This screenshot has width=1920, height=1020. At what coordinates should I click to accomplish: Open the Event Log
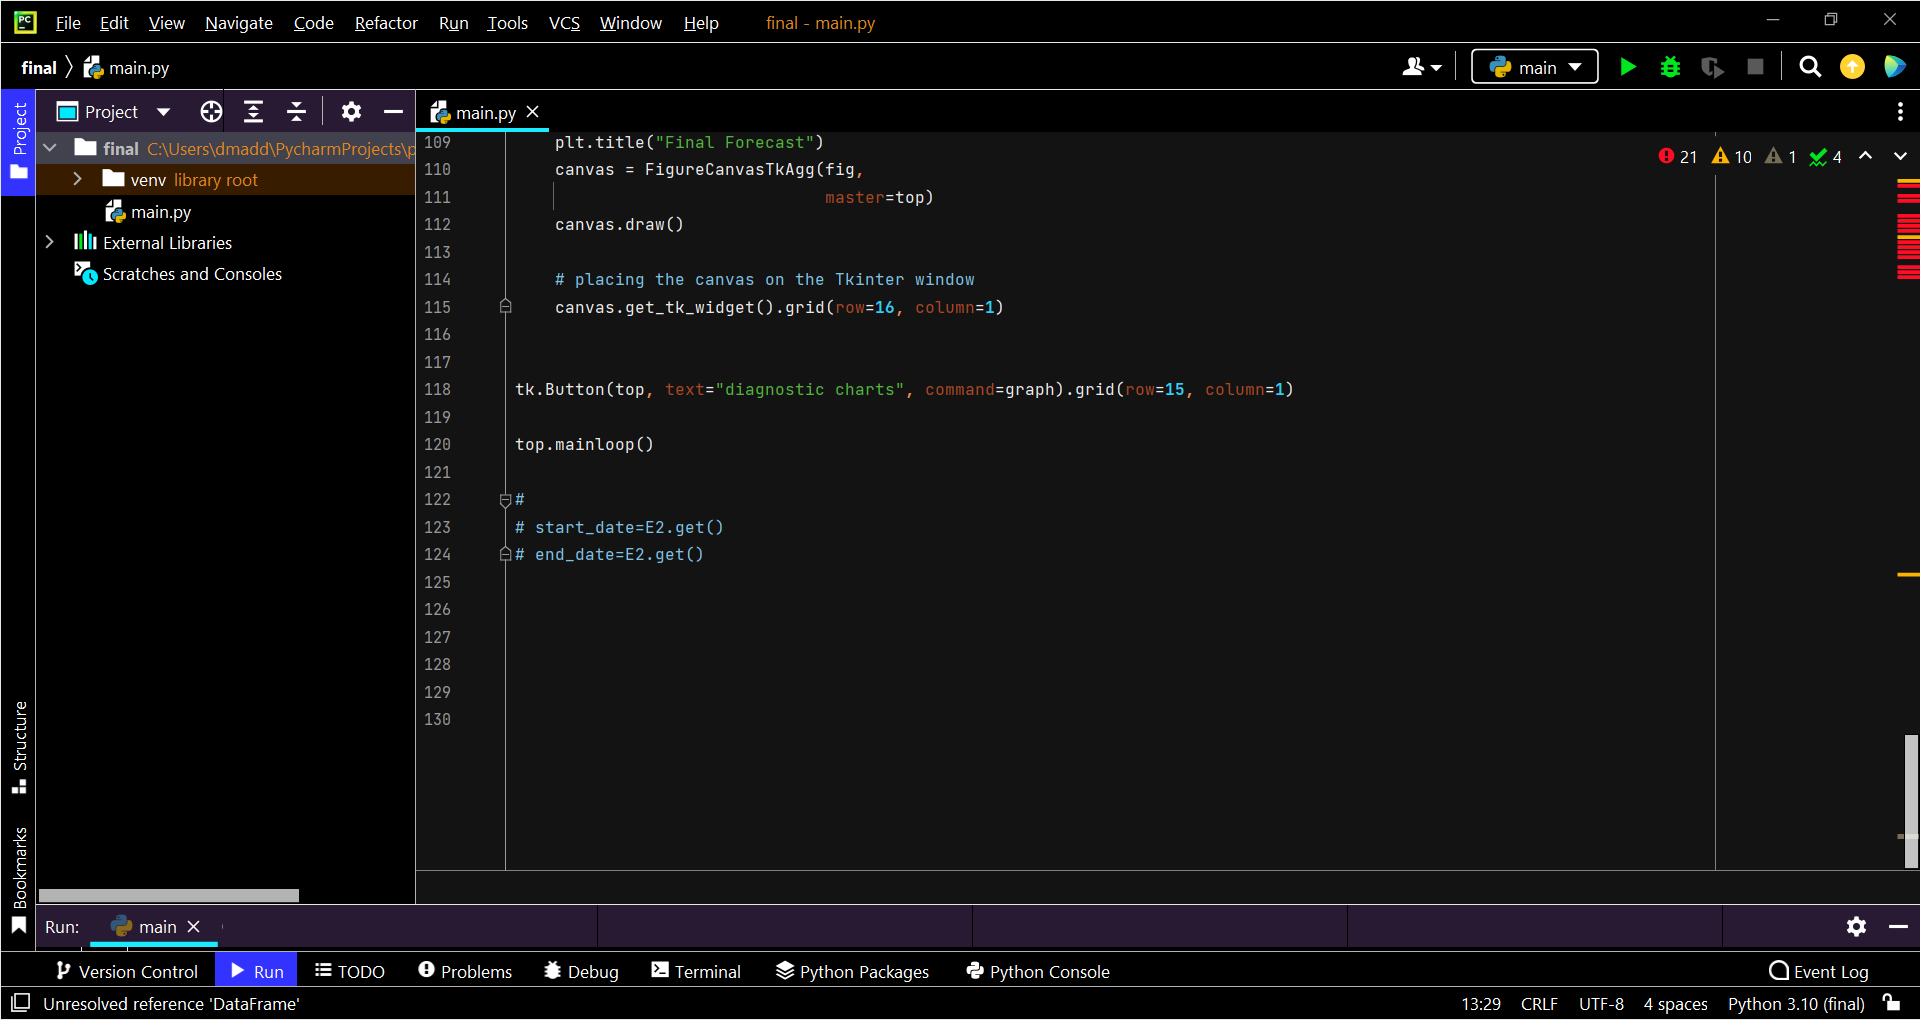pos(1818,971)
